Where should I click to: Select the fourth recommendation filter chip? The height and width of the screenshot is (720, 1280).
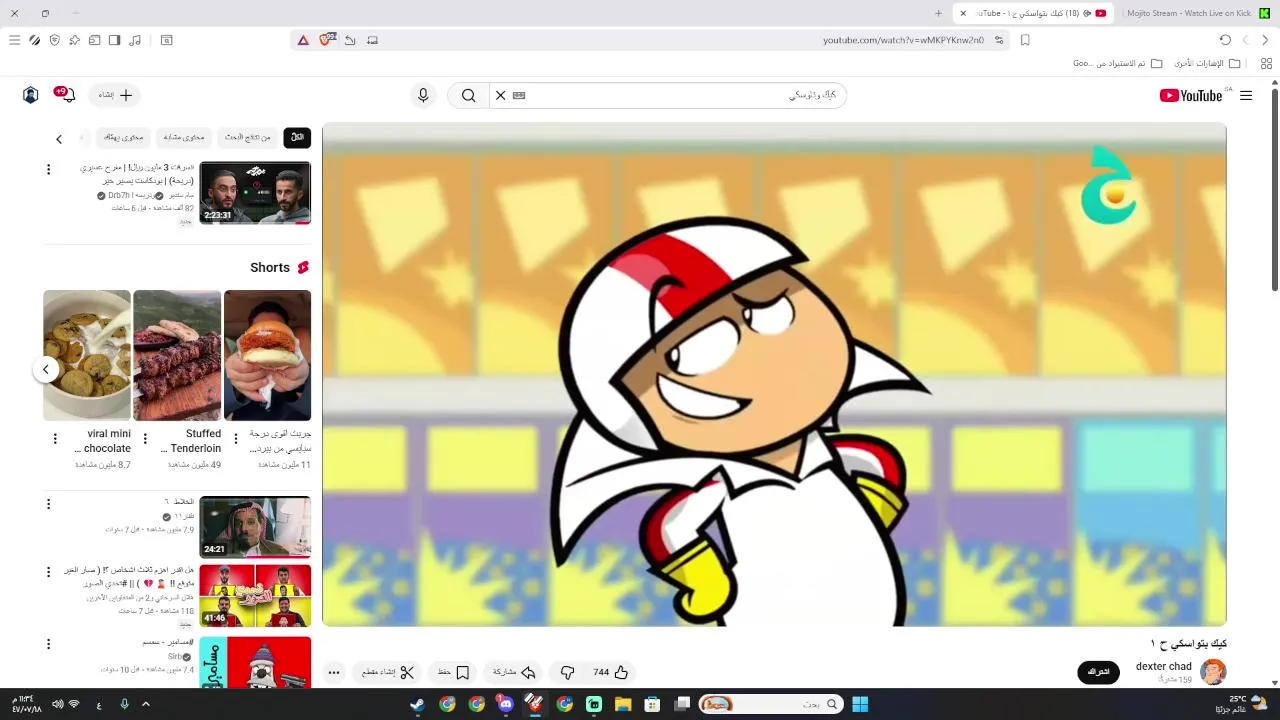124,137
